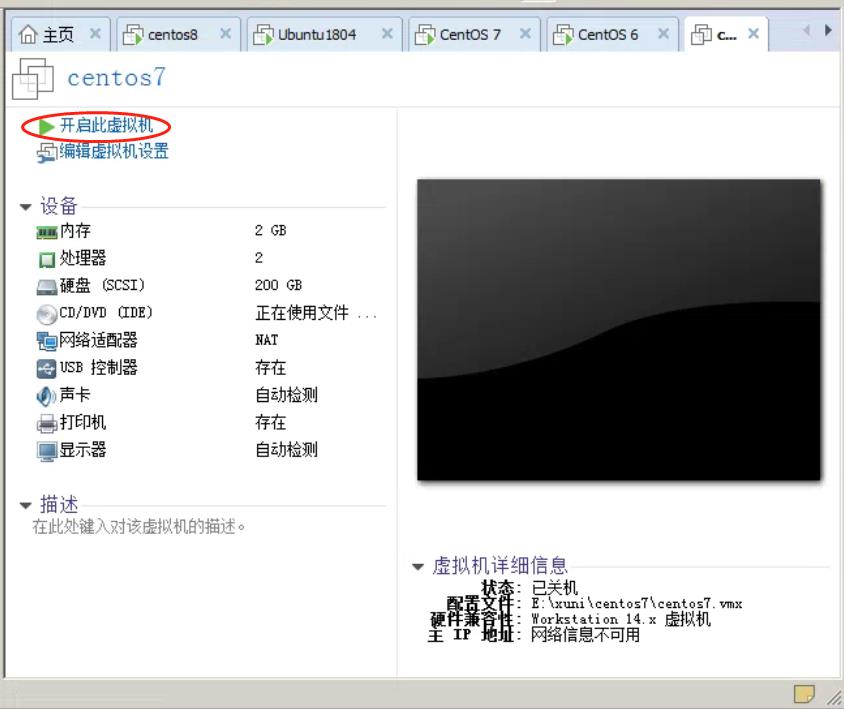Switch to the centos8 tab
Image resolution: width=844 pixels, height=709 pixels.
point(178,35)
